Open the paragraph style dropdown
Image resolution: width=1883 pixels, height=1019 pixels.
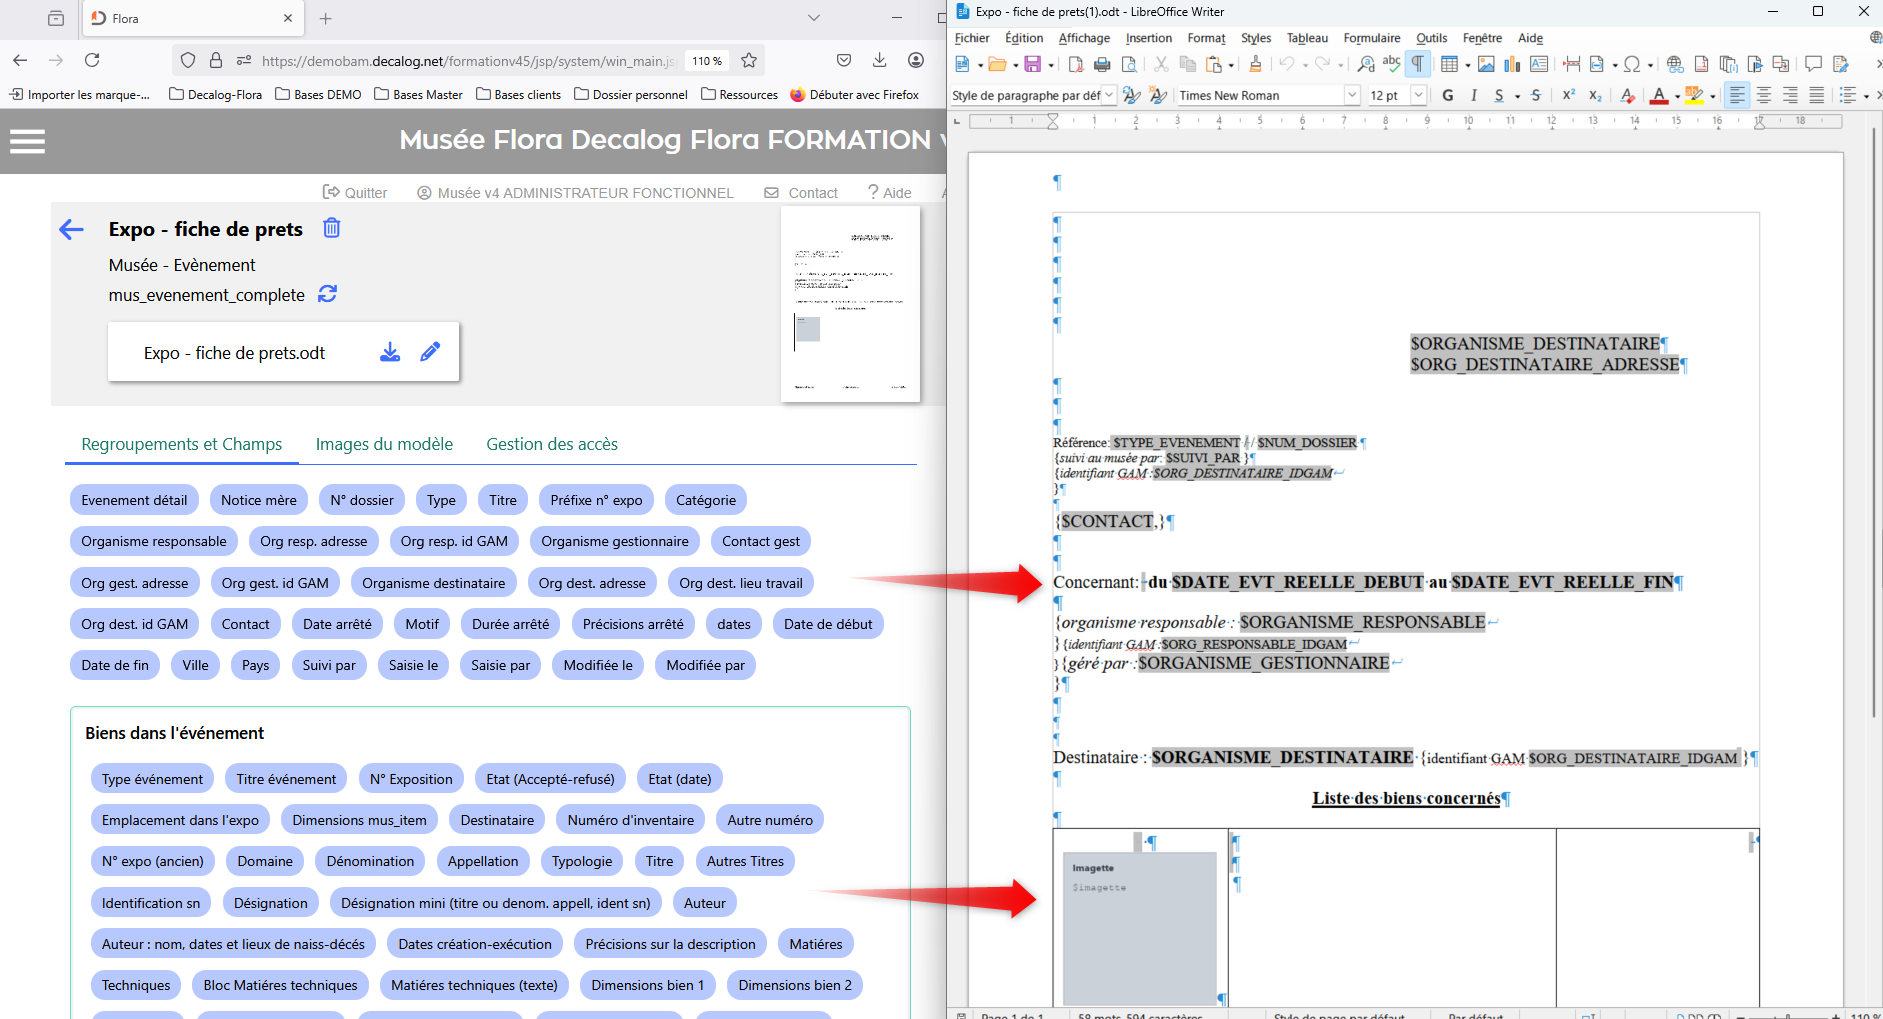(x=1109, y=95)
